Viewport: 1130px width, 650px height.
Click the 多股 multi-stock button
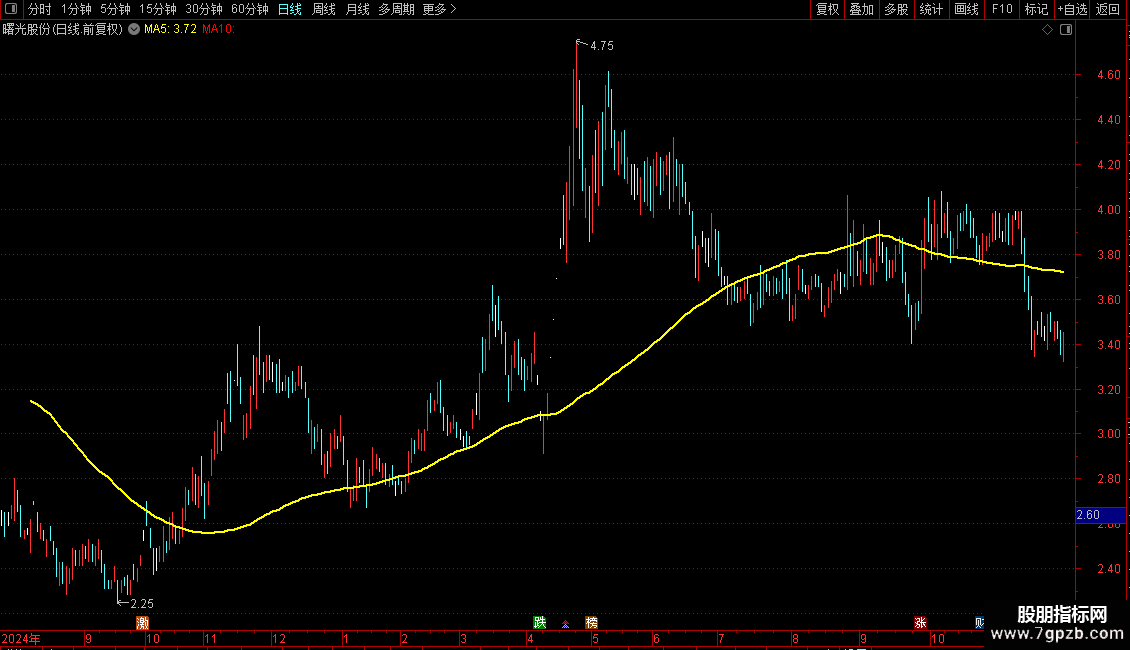(x=896, y=9)
